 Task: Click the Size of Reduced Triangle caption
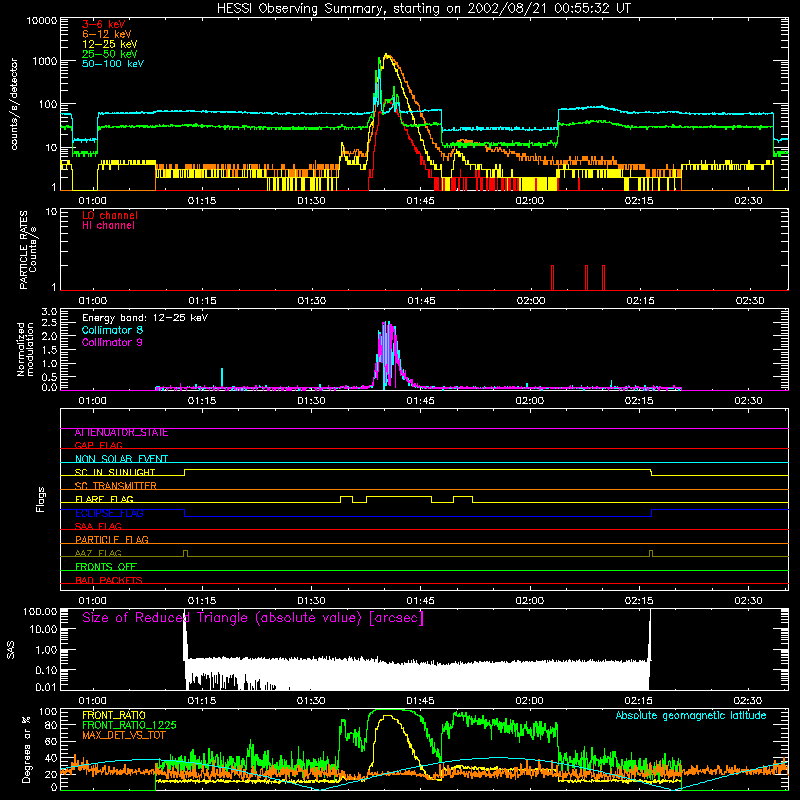[253, 618]
